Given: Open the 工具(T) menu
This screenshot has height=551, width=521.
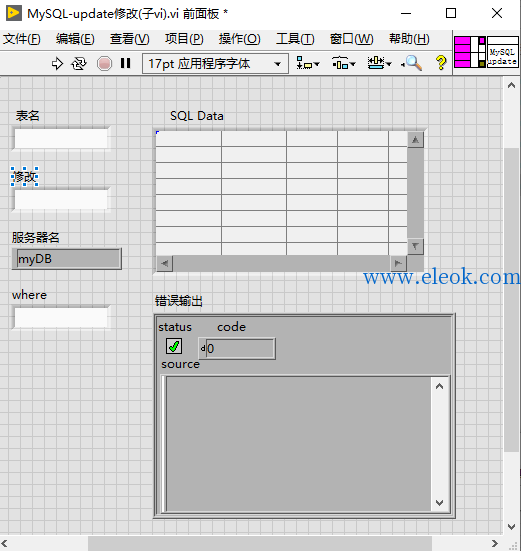Looking at the screenshot, I should coord(295,39).
